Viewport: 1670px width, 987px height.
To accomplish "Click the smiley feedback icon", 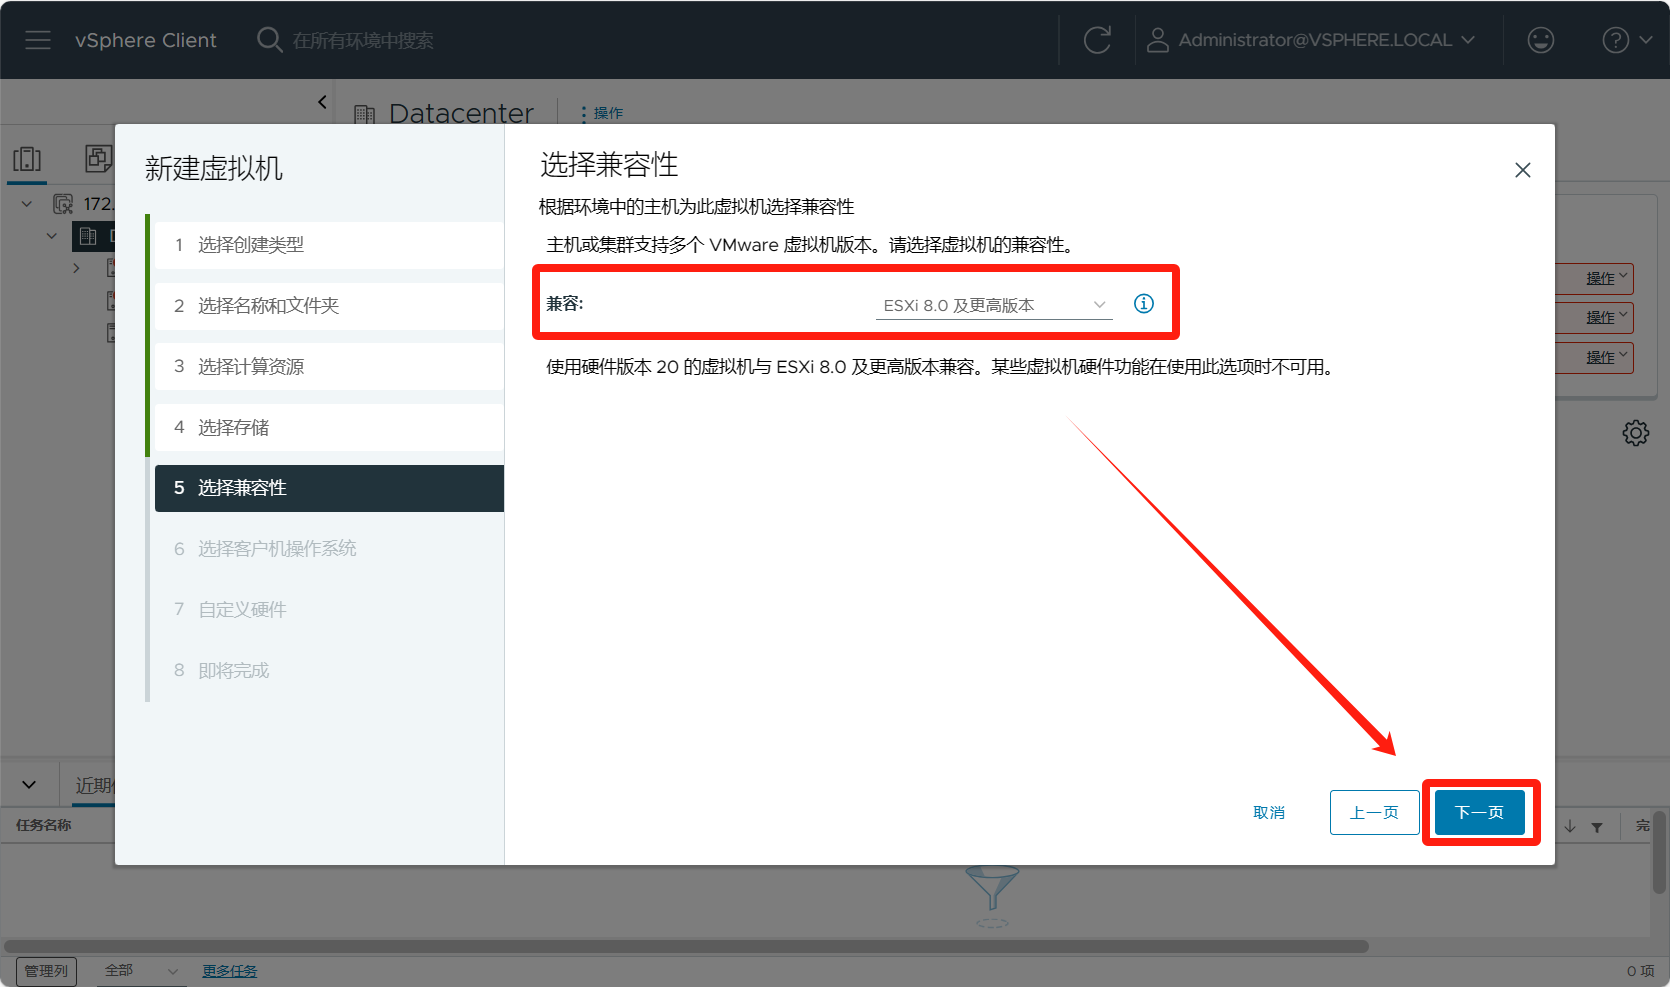I will 1540,40.
